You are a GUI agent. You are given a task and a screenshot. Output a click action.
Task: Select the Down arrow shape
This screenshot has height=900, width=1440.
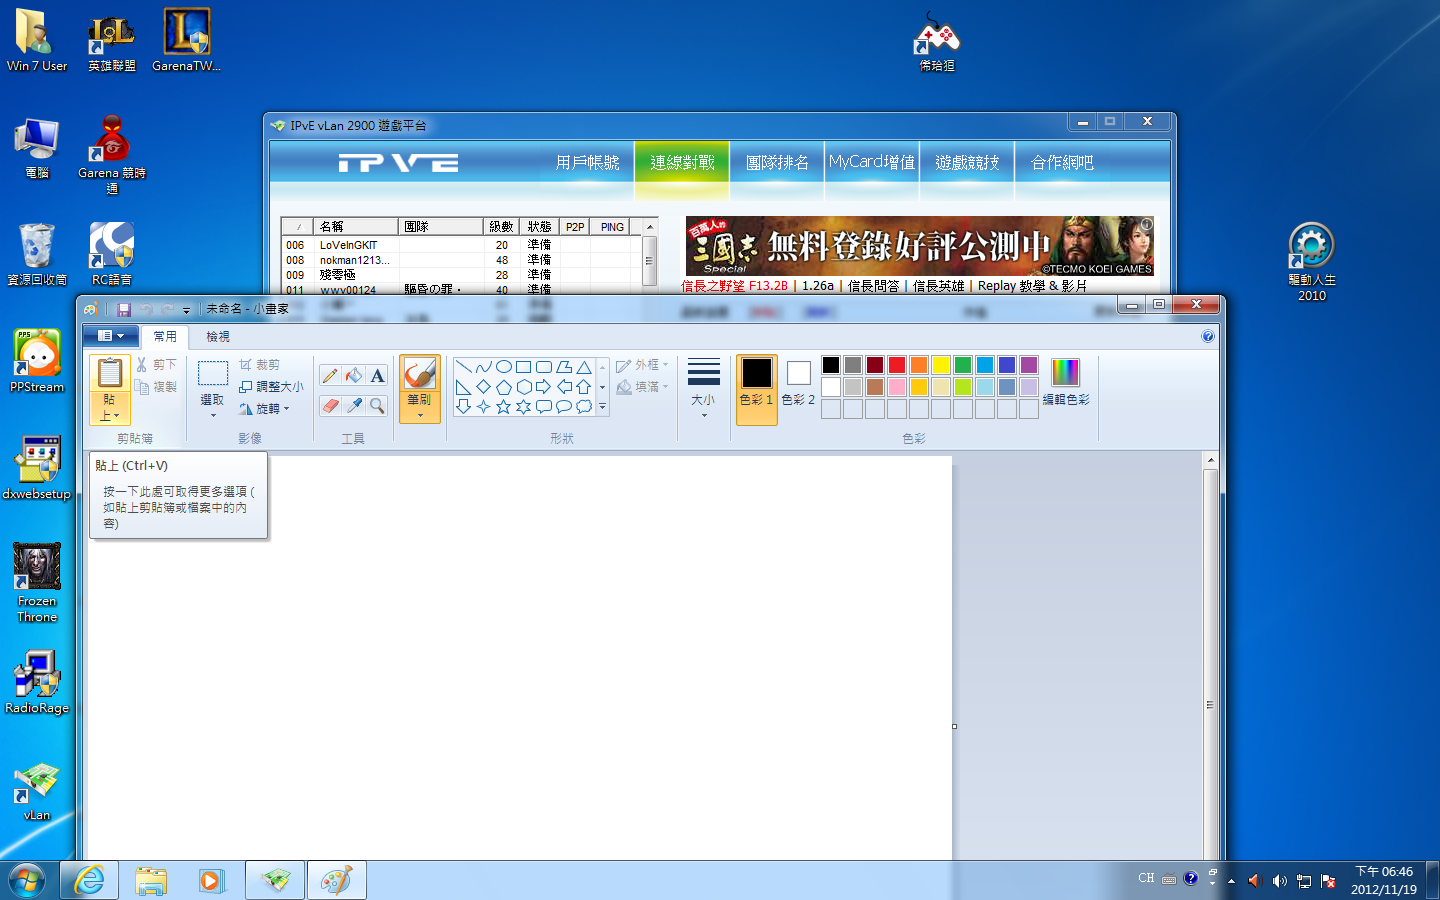point(464,407)
